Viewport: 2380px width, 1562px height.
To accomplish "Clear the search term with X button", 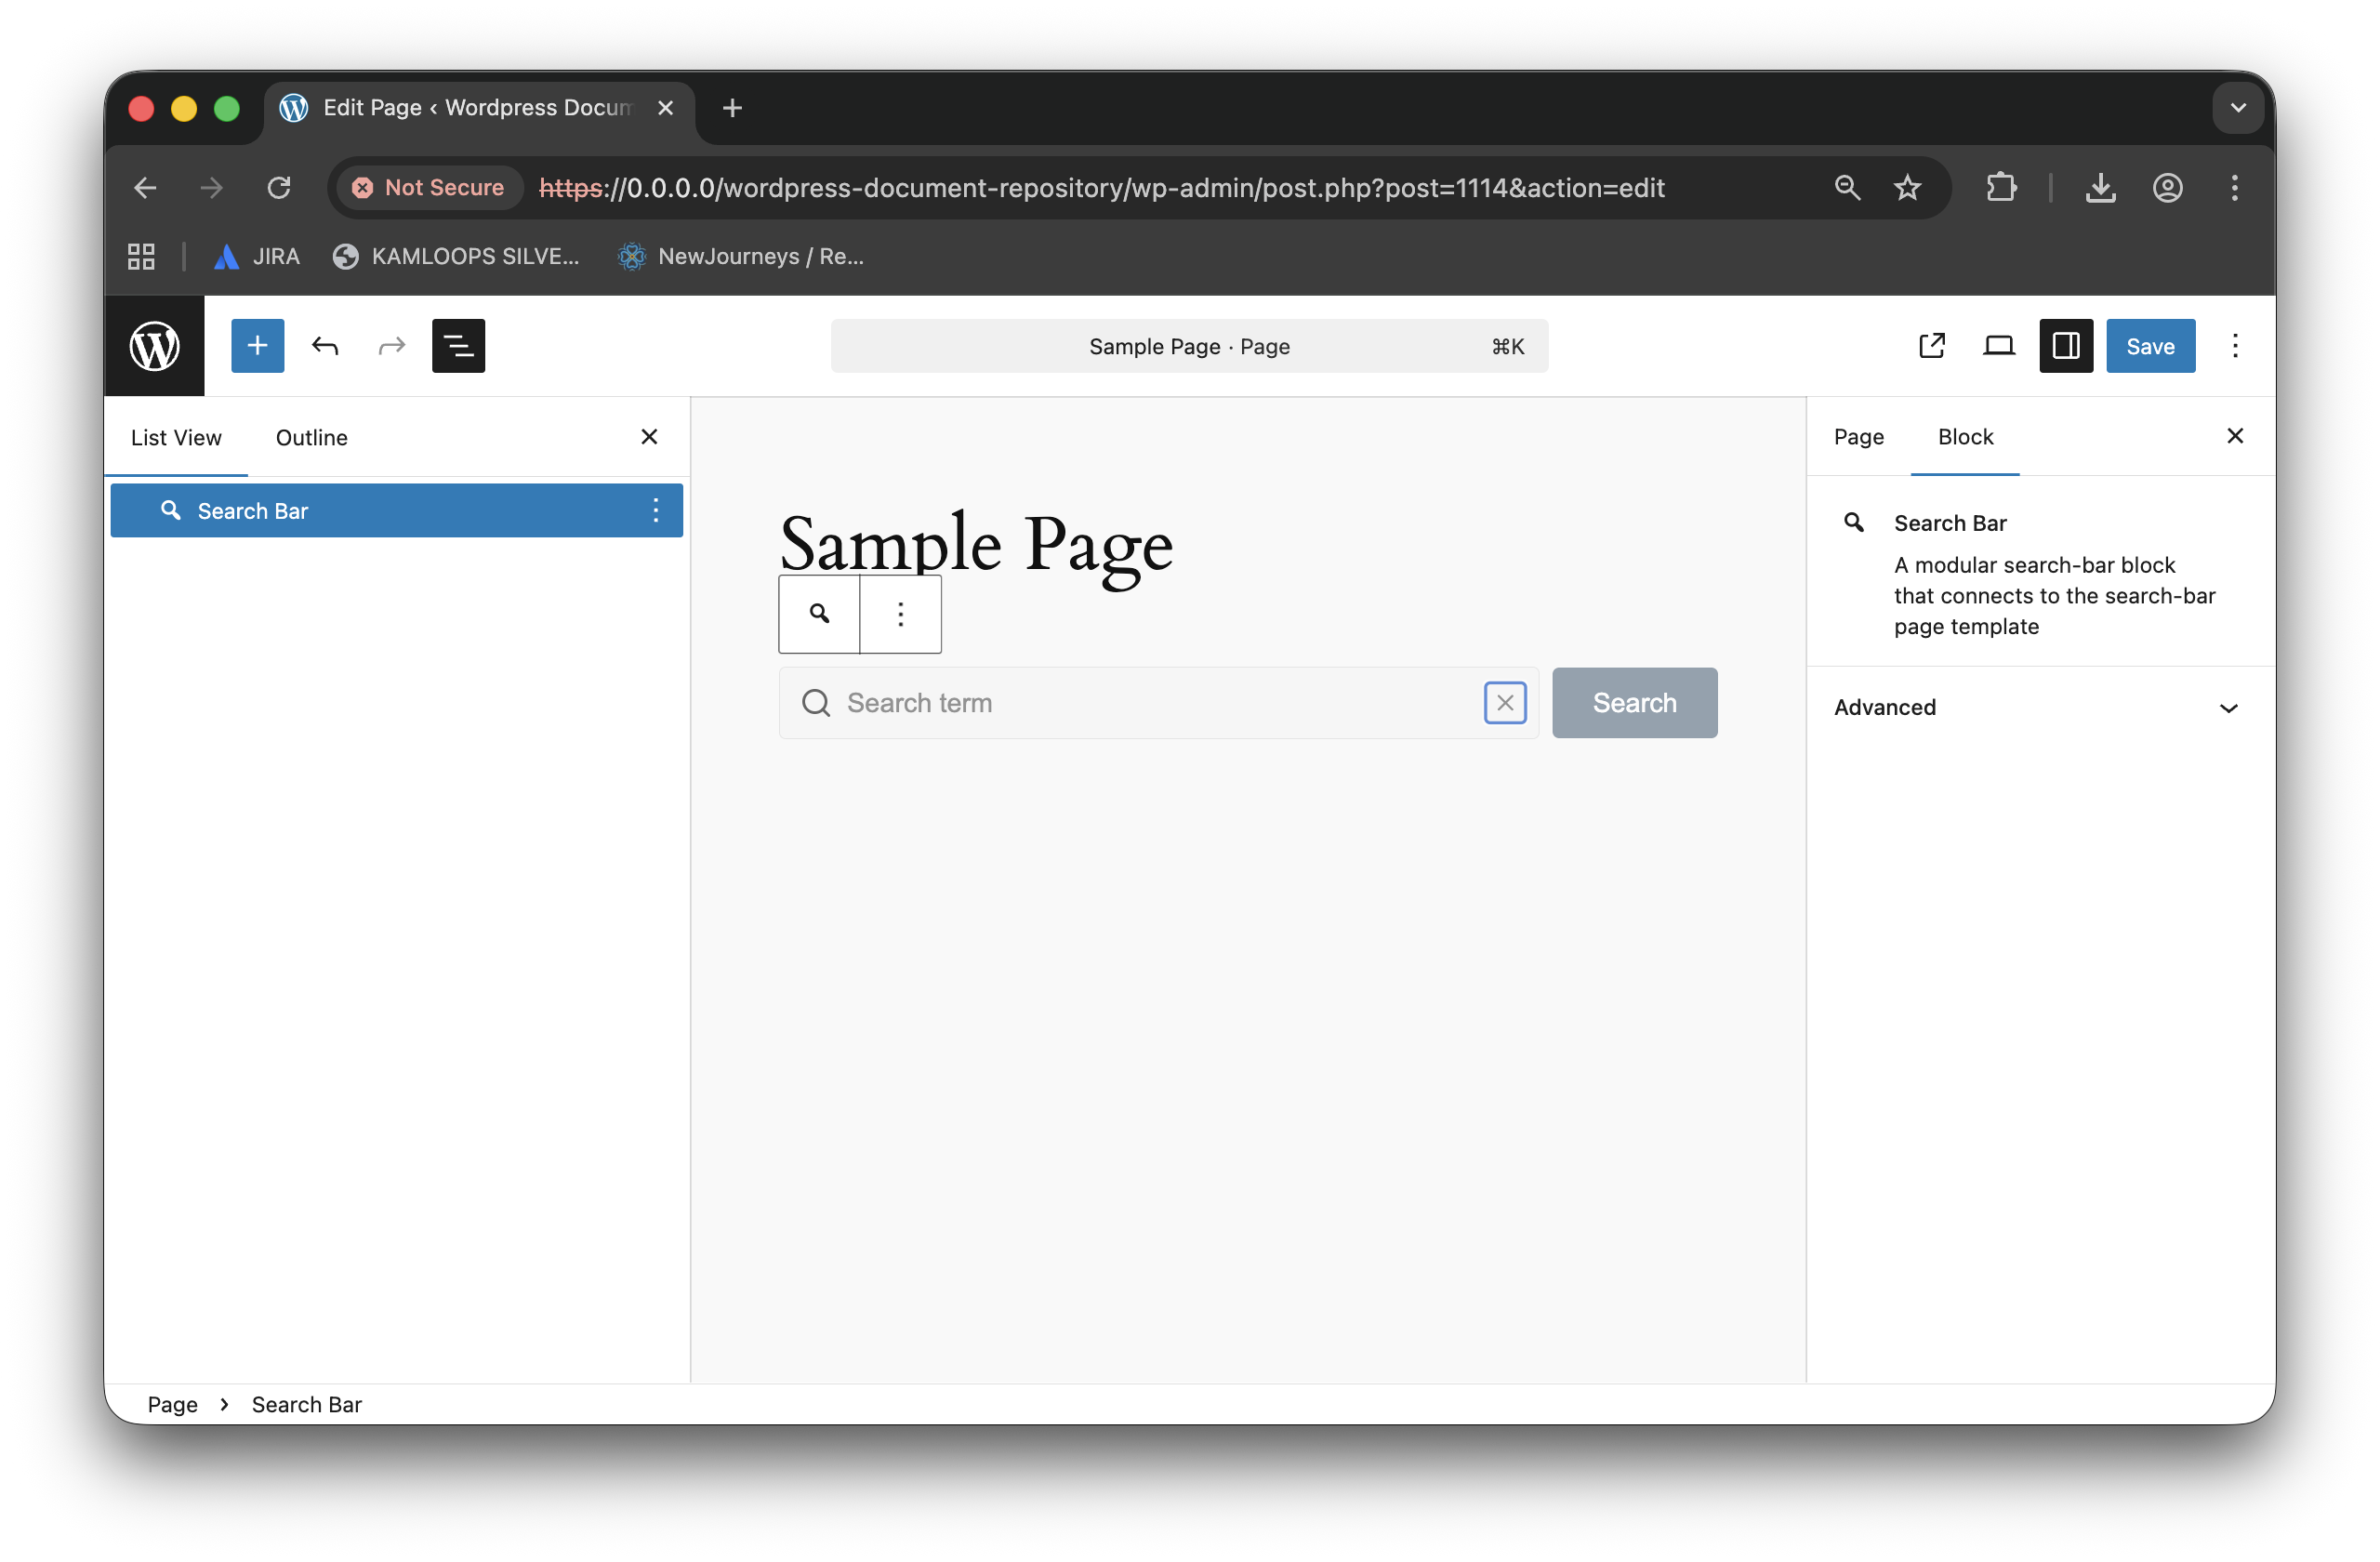I will pyautogui.click(x=1504, y=703).
